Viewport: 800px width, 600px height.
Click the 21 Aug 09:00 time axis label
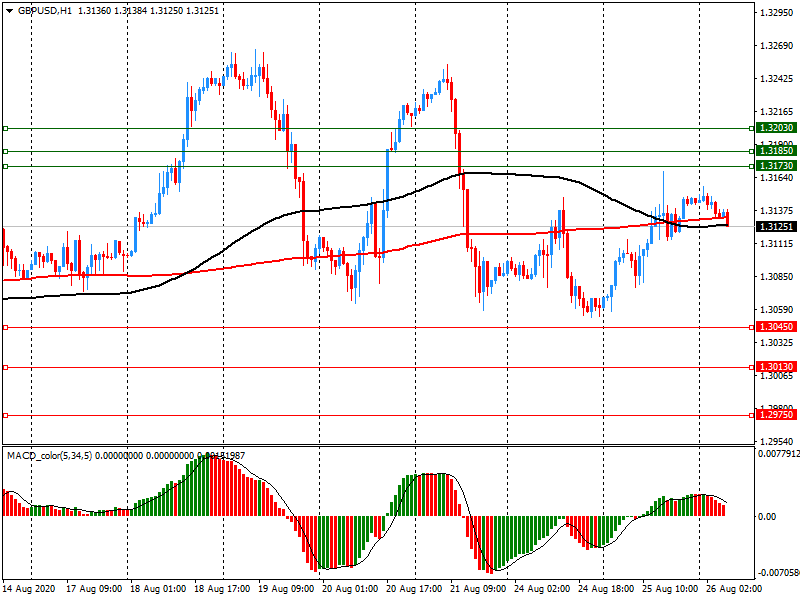point(478,589)
